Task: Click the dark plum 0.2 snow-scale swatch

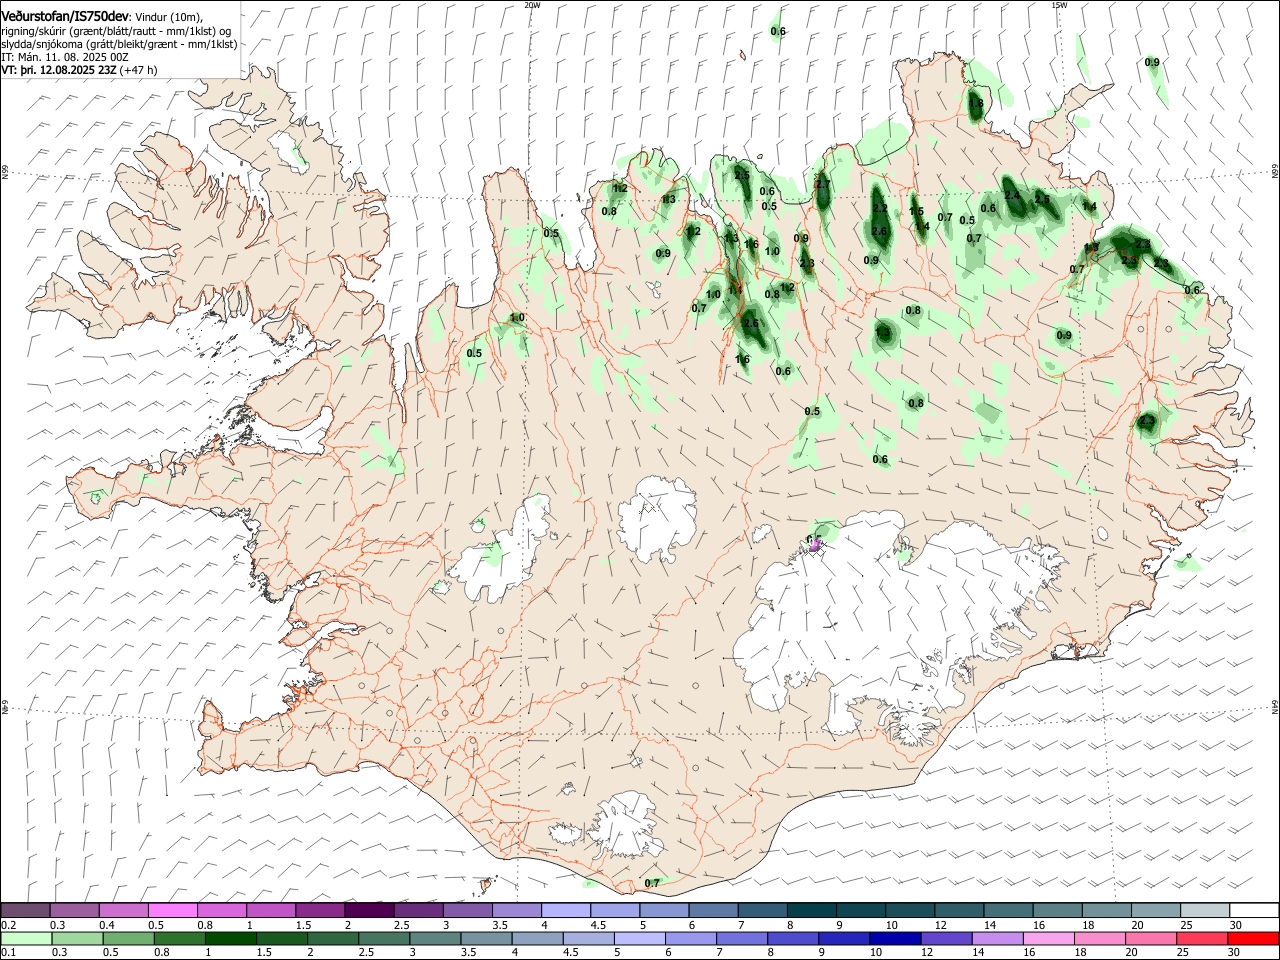Action: [25, 911]
